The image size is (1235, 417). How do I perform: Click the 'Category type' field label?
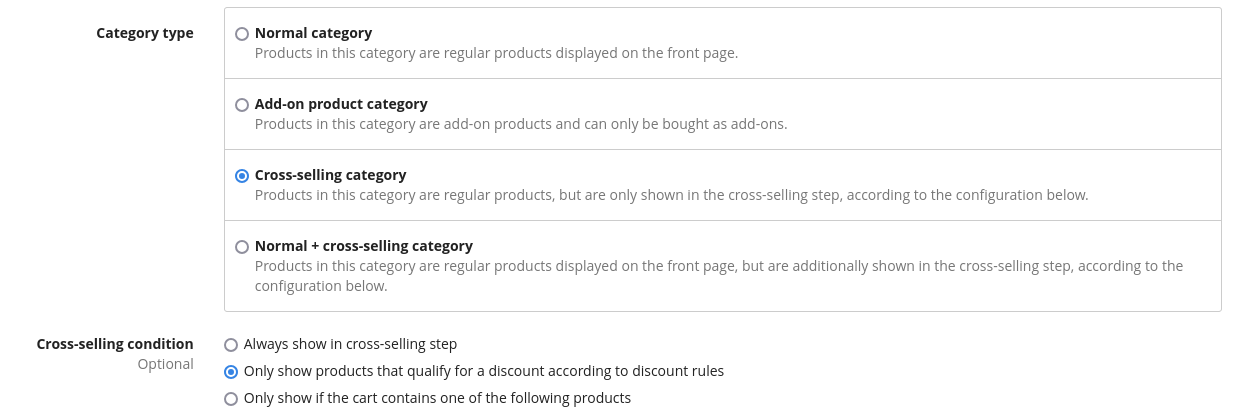tap(145, 33)
